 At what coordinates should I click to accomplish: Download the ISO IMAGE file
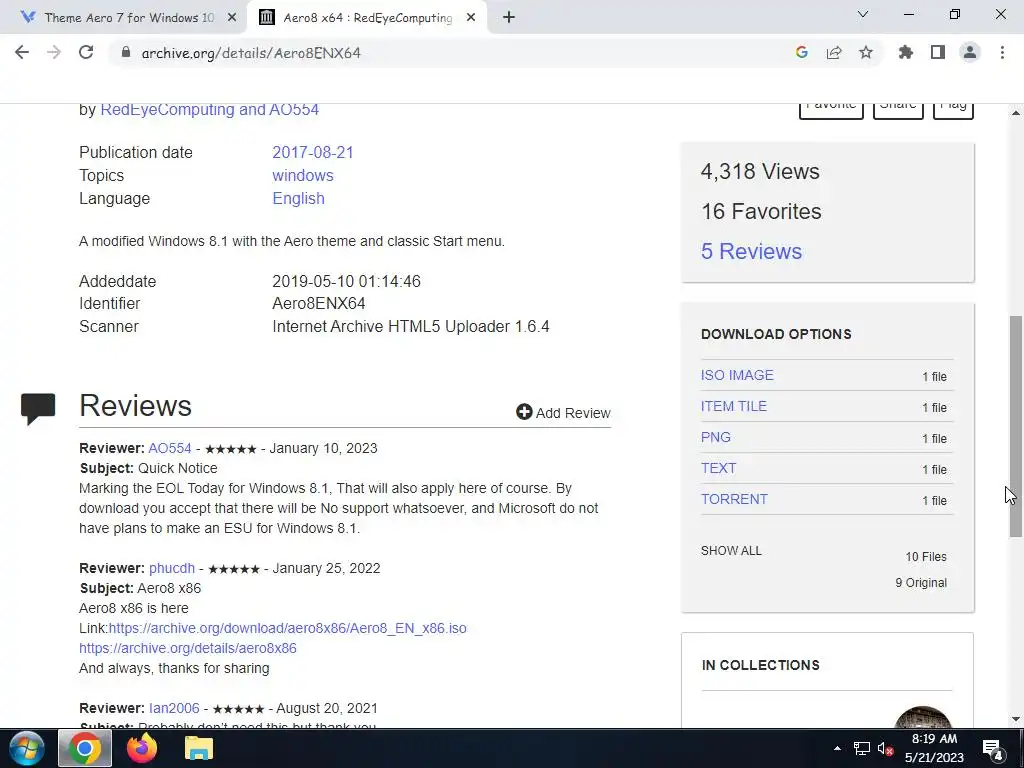[x=737, y=375]
